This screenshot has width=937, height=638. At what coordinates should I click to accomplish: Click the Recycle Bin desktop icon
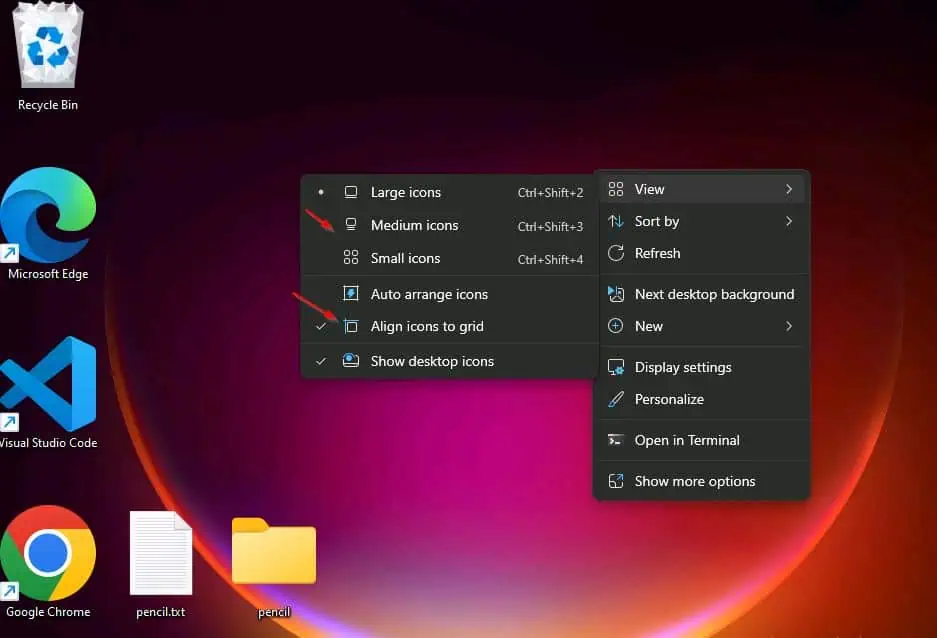click(48, 47)
